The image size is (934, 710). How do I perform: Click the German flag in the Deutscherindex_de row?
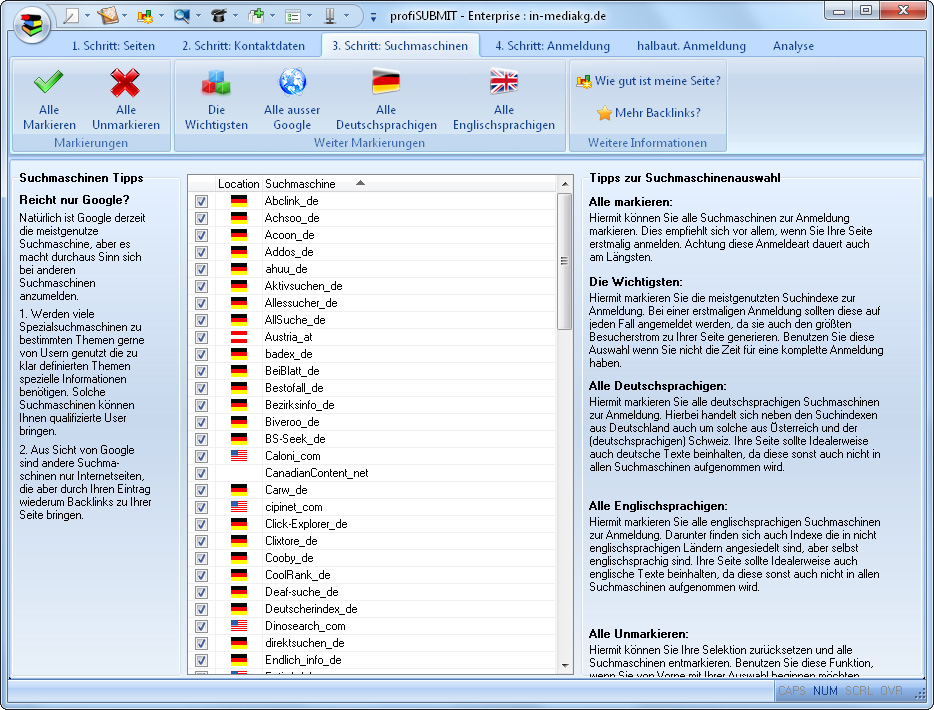click(x=239, y=609)
